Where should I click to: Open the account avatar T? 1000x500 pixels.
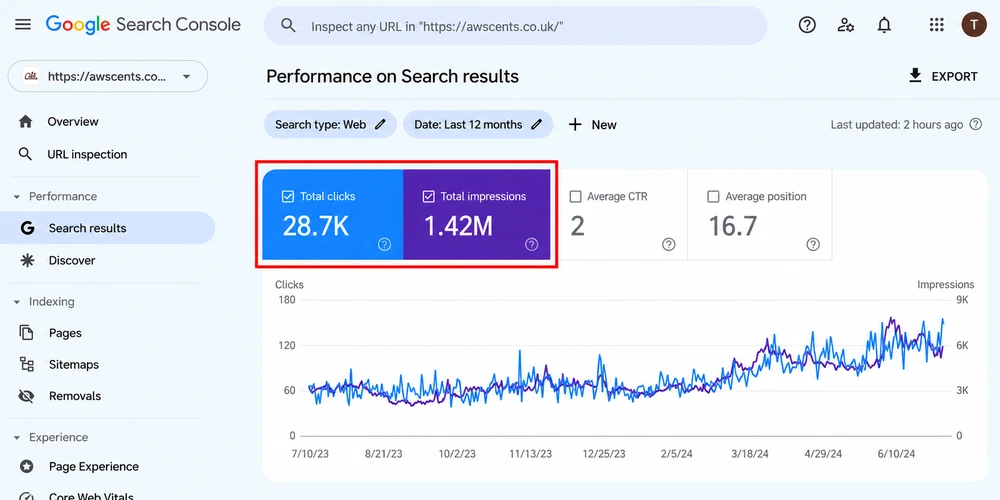tap(974, 25)
